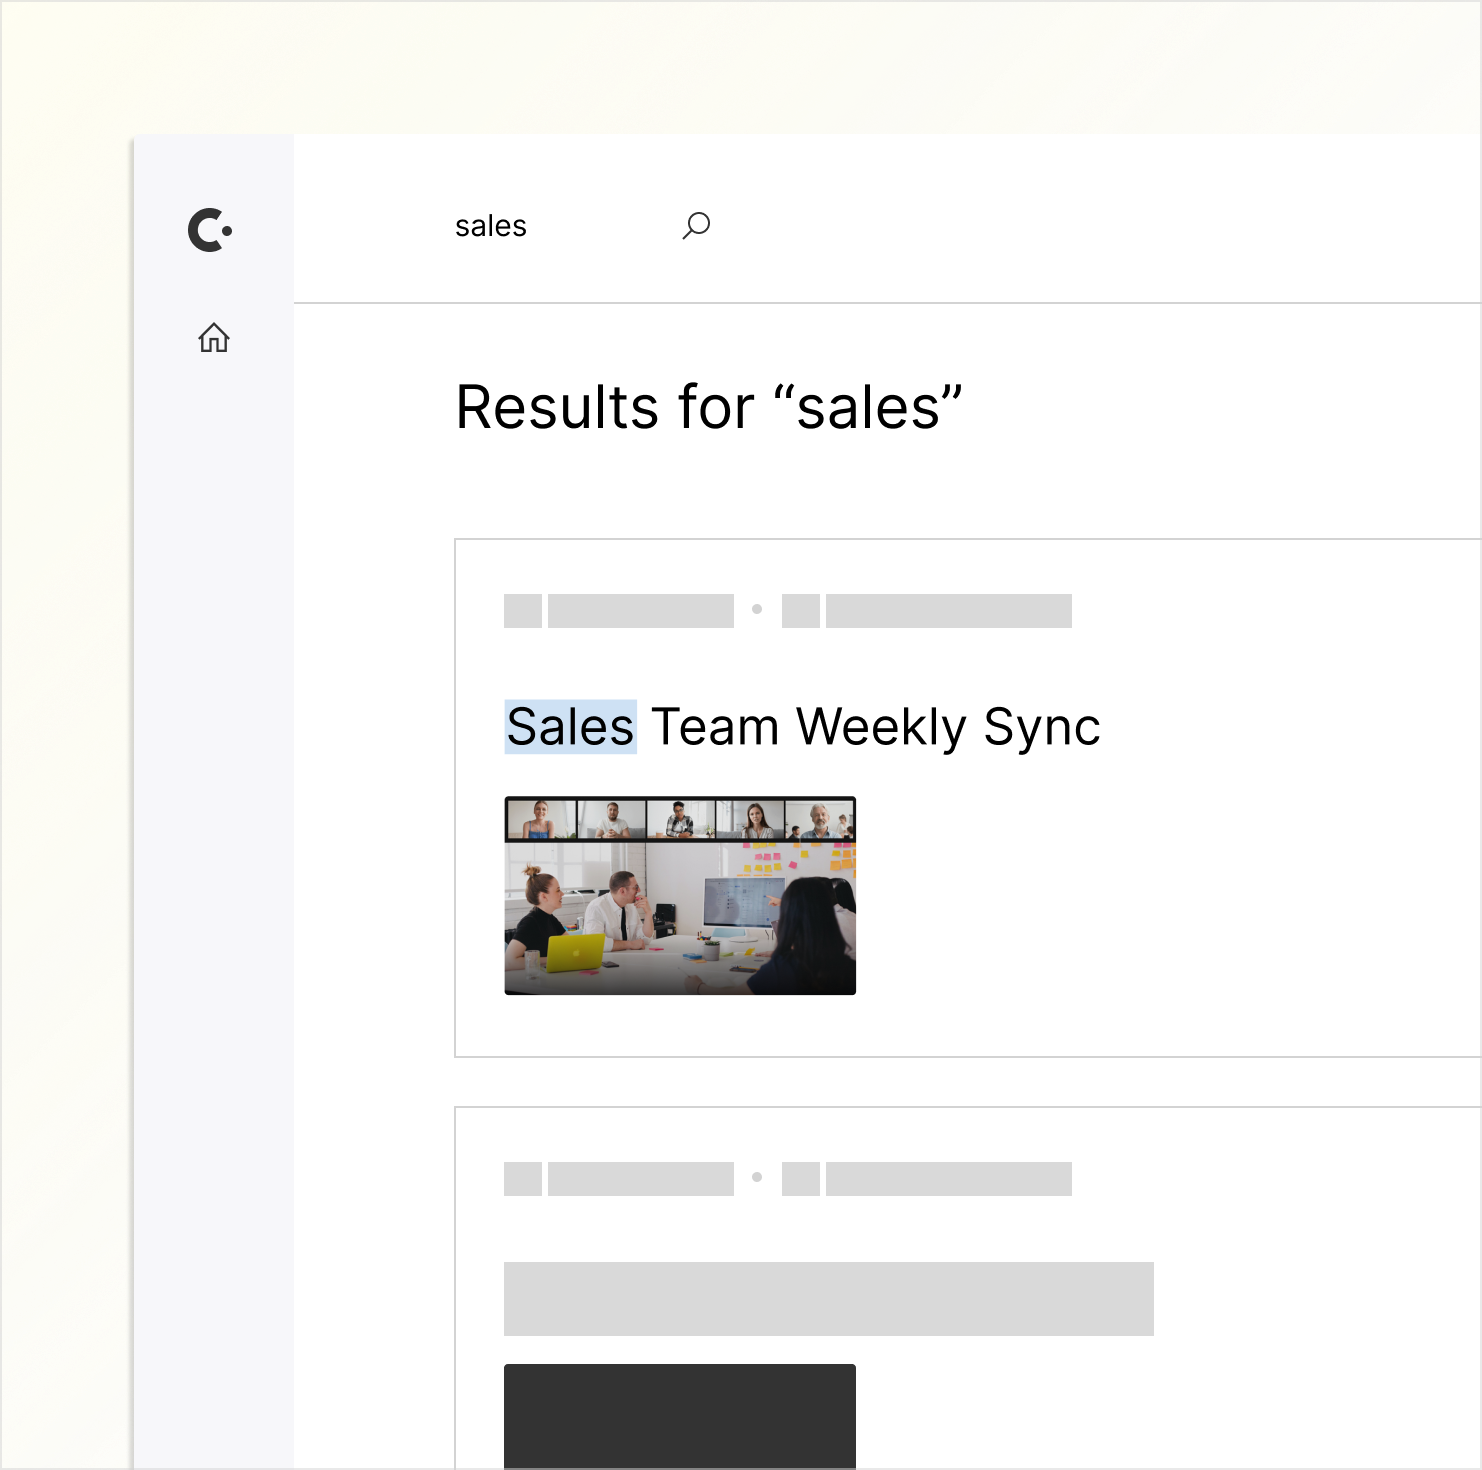Open the dark thumbnail in second result

[680, 1415]
